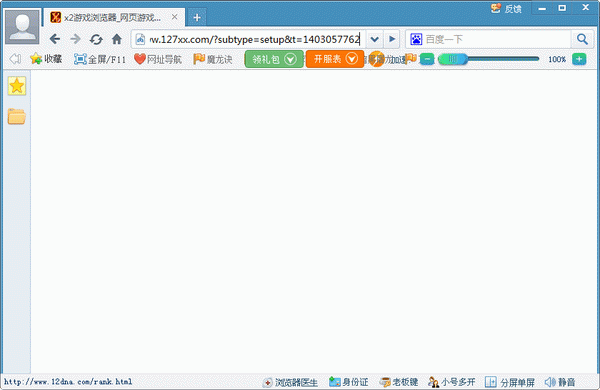Go forward with the right arrow
600x390 pixels.
pyautogui.click(x=75, y=39)
